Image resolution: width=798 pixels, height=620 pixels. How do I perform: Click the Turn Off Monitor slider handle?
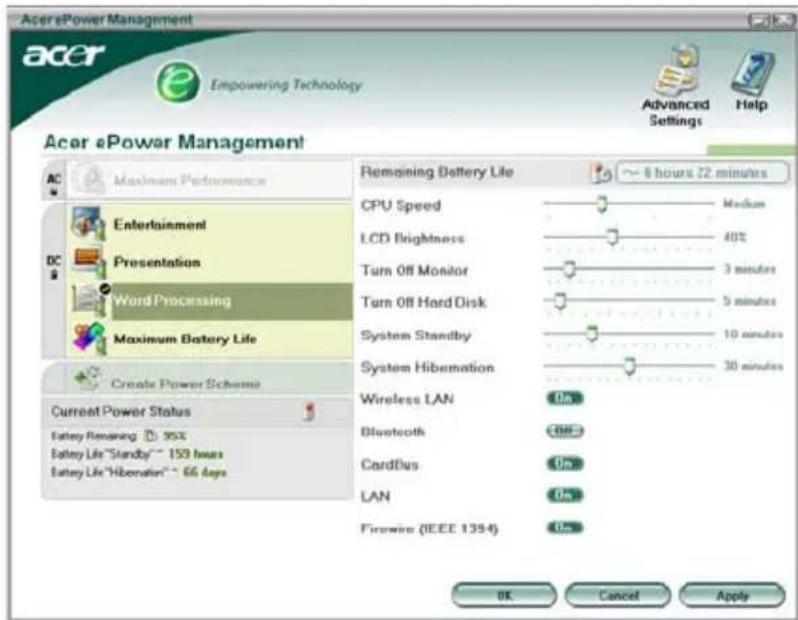coord(569,269)
